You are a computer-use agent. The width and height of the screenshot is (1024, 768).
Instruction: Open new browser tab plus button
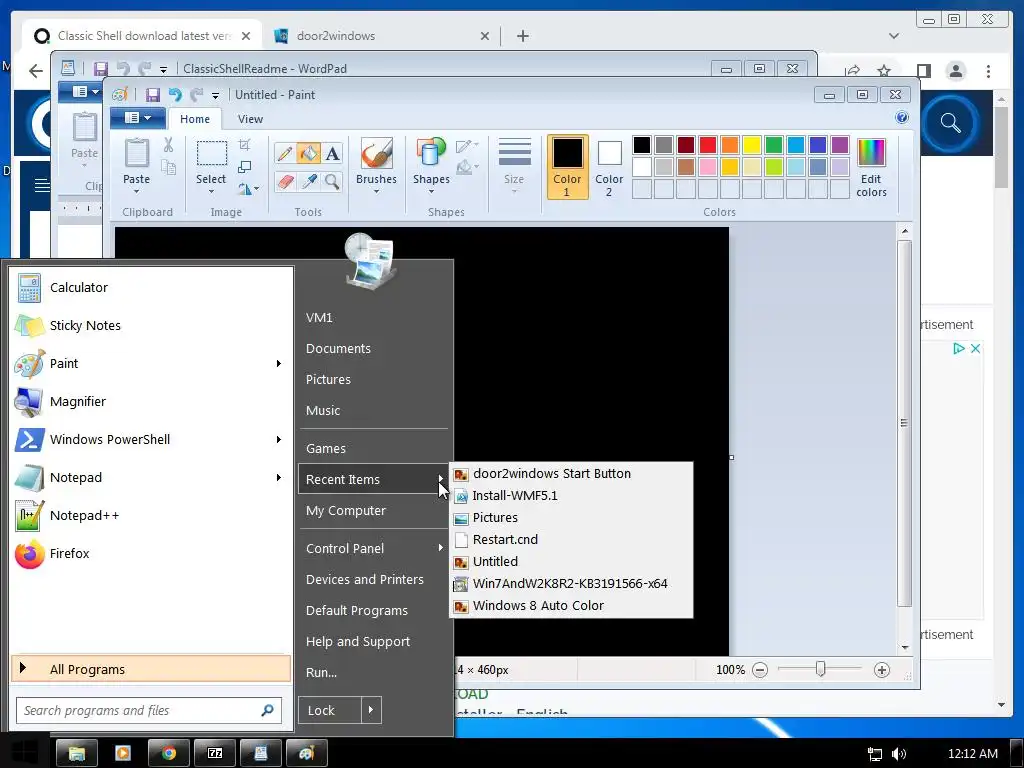coord(522,36)
